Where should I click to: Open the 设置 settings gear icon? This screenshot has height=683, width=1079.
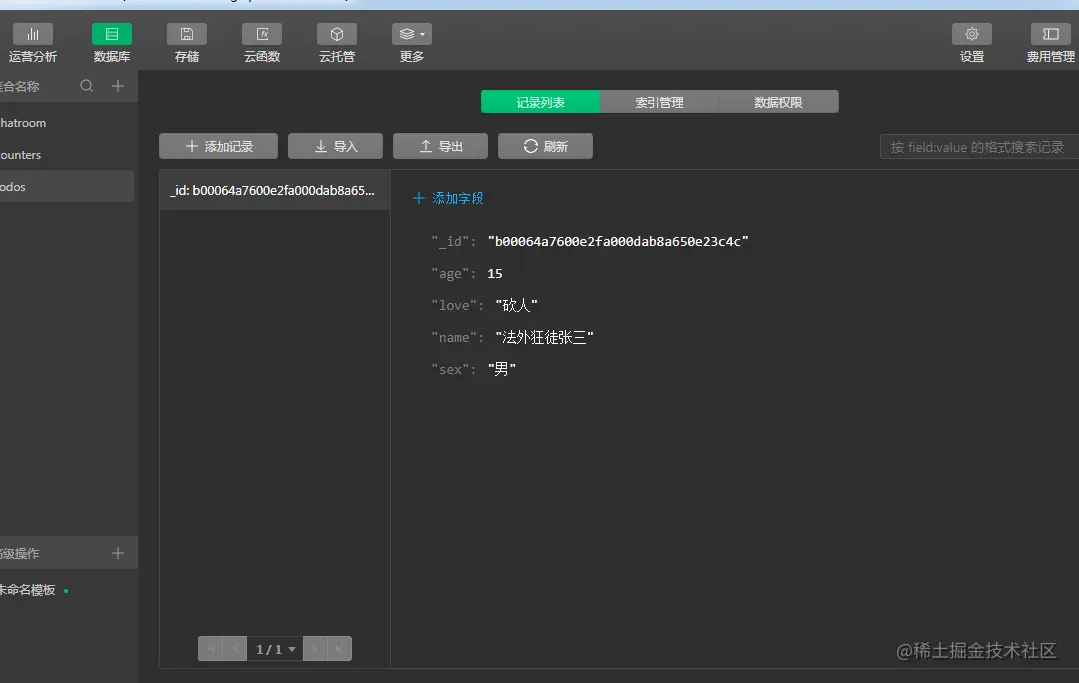972,34
